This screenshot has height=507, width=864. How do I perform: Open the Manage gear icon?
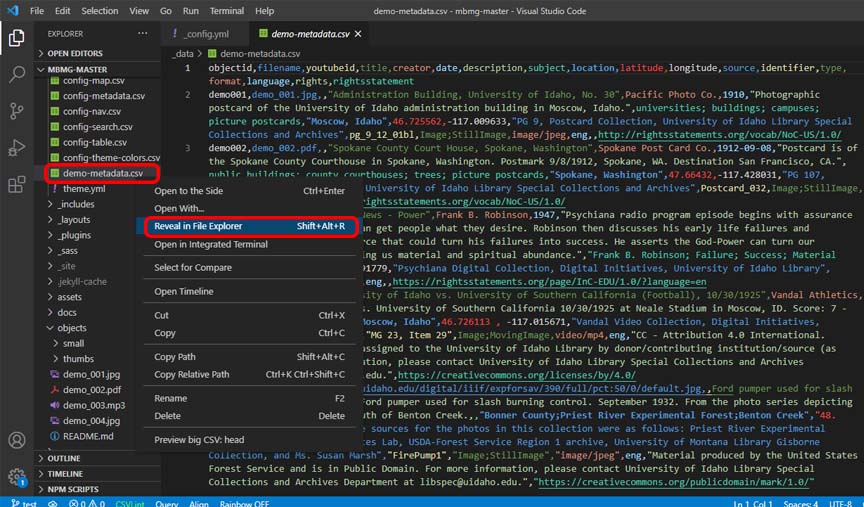pyautogui.click(x=17, y=476)
